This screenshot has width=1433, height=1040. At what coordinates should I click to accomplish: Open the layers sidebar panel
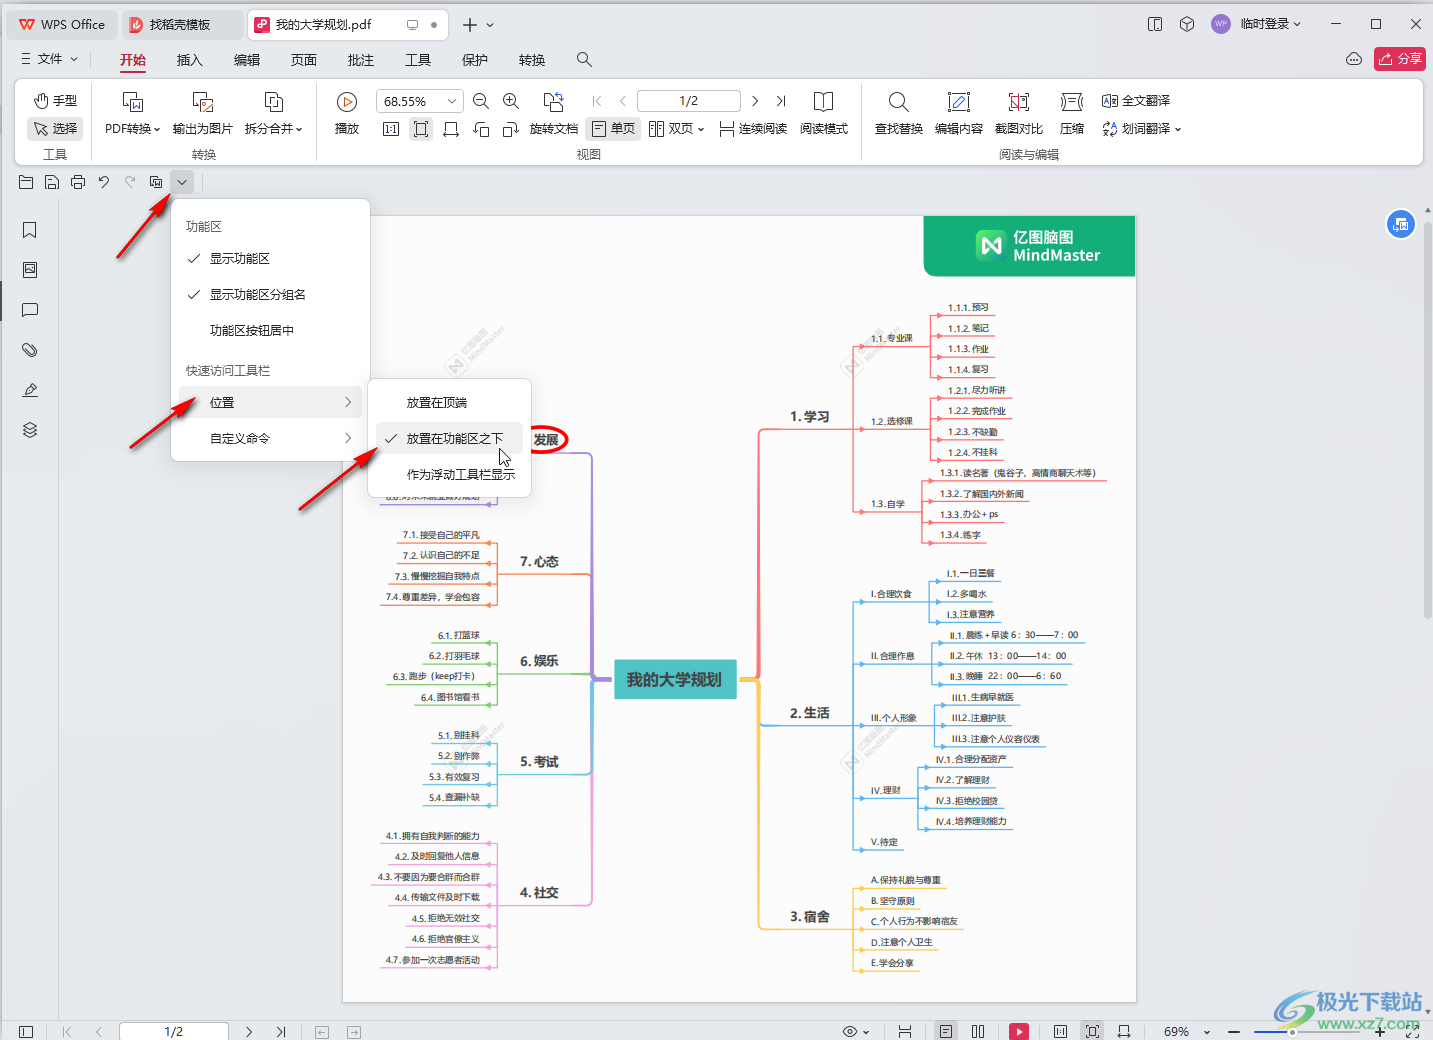30,430
